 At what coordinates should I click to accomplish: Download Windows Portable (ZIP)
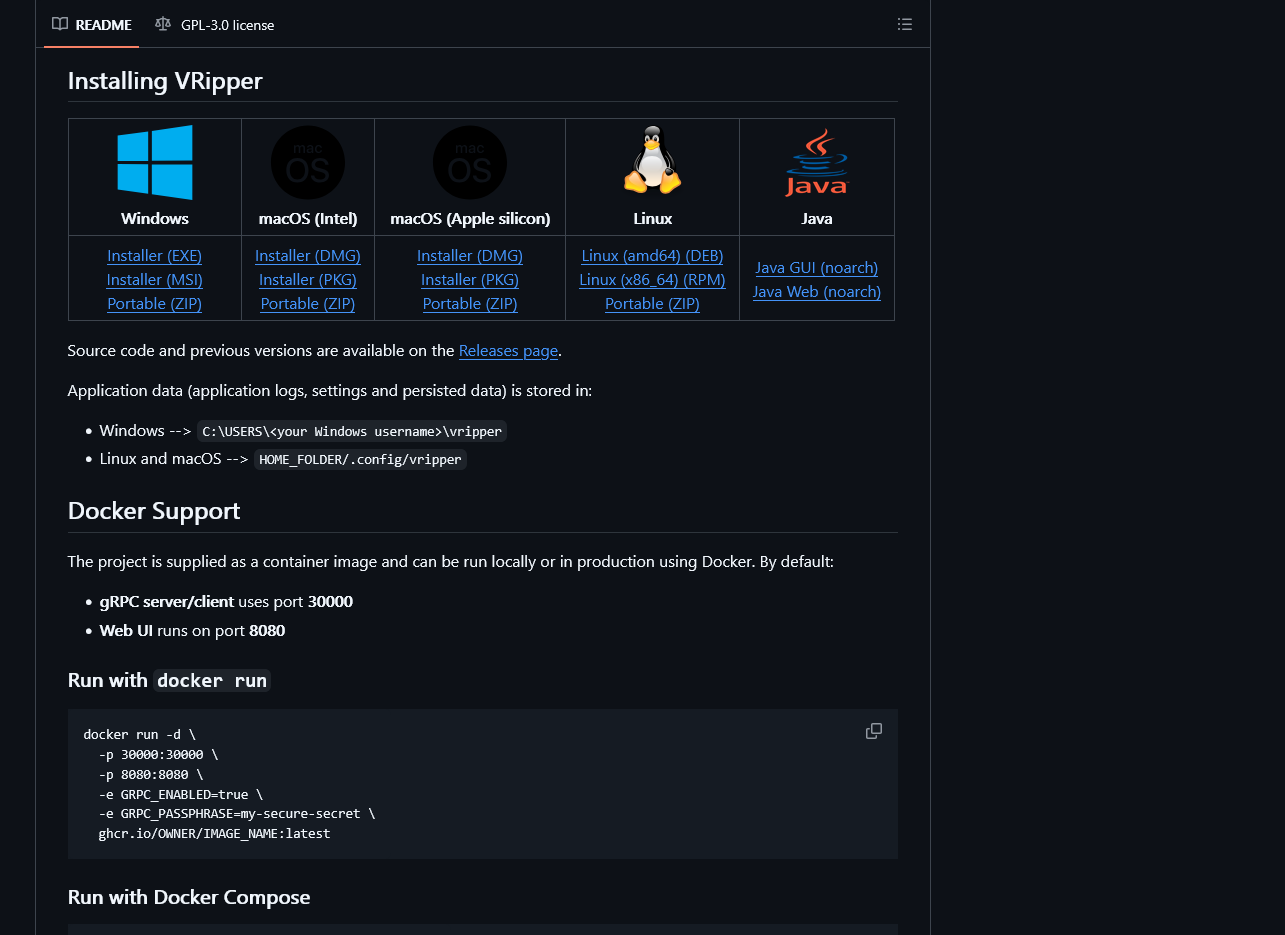[155, 304]
